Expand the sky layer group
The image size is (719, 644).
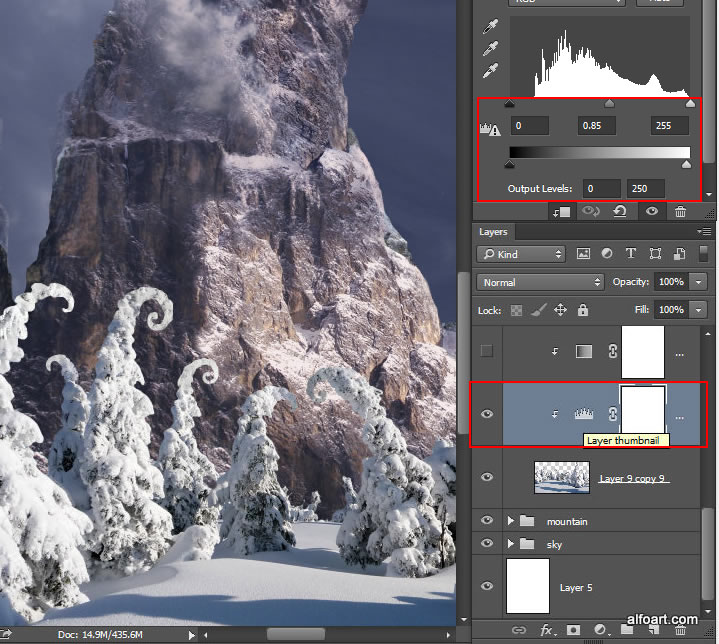point(513,545)
